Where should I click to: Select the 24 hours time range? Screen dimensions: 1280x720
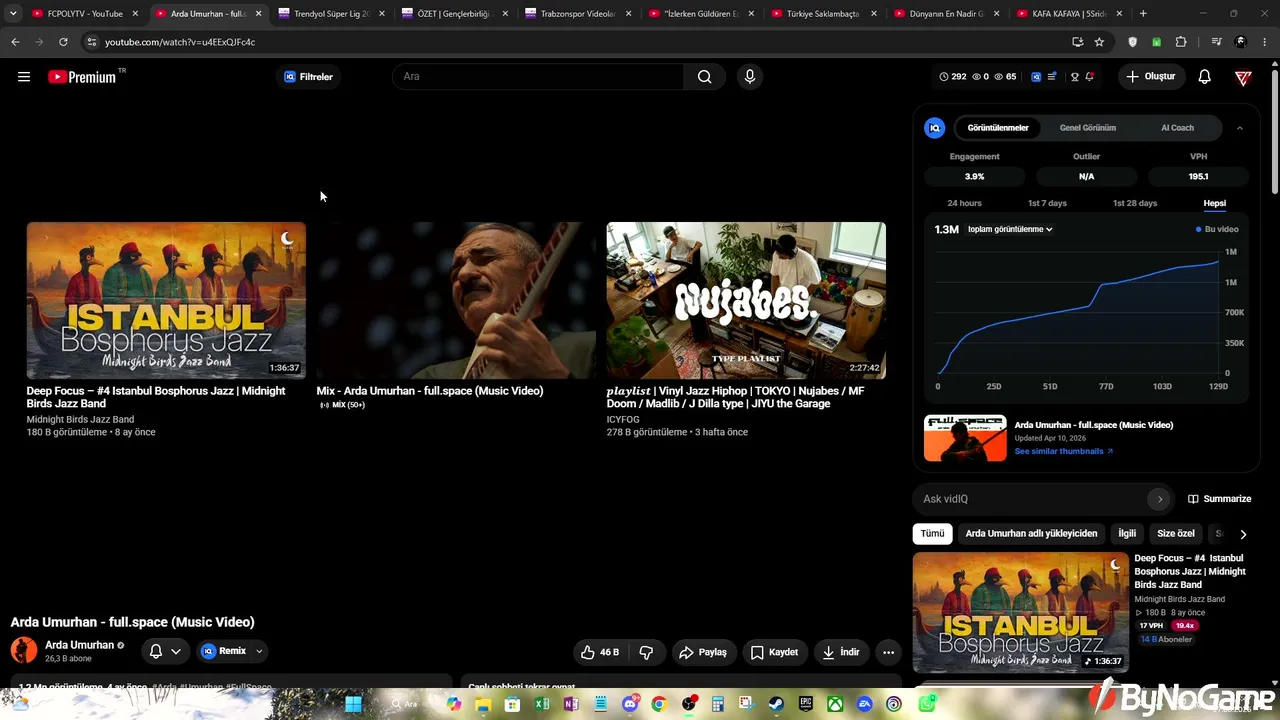964,203
